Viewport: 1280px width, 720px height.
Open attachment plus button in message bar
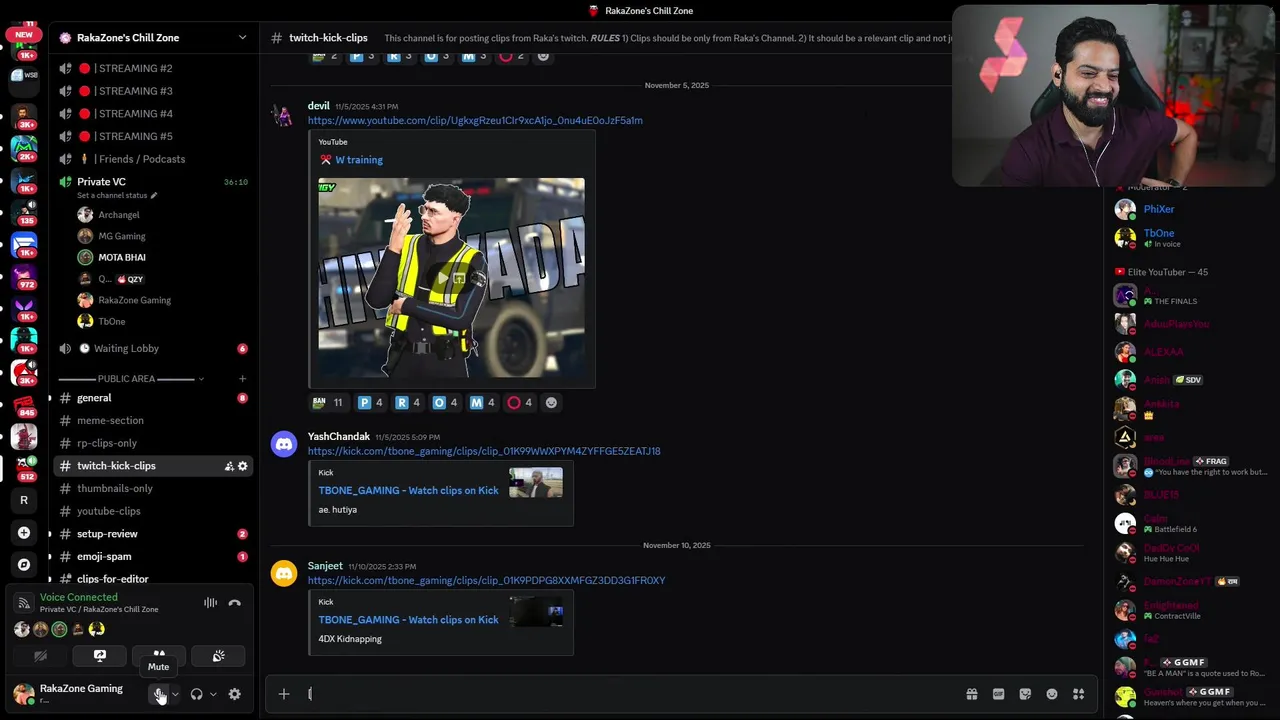(x=284, y=694)
